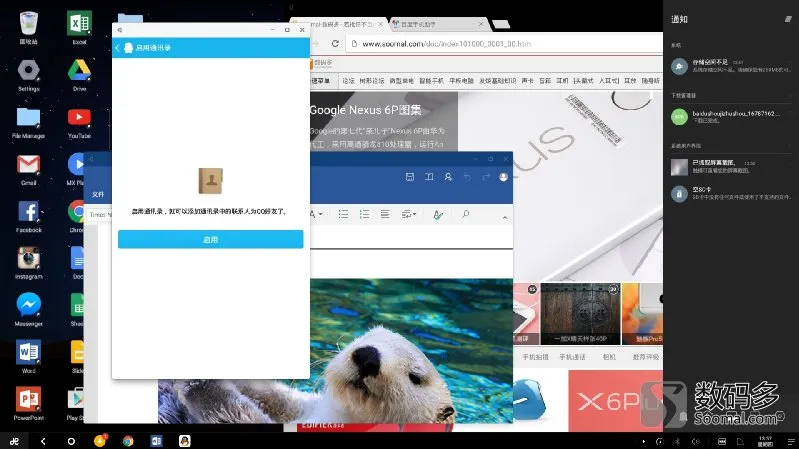Image resolution: width=799 pixels, height=449 pixels.
Task: Click 声卡 in the website navigation
Action: 527,81
